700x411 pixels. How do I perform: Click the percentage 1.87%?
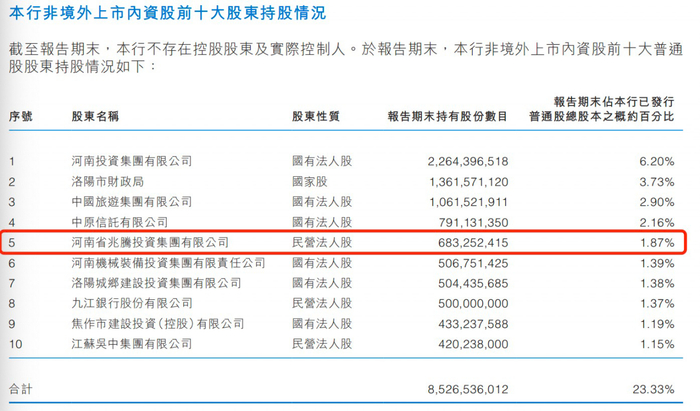(x=657, y=243)
